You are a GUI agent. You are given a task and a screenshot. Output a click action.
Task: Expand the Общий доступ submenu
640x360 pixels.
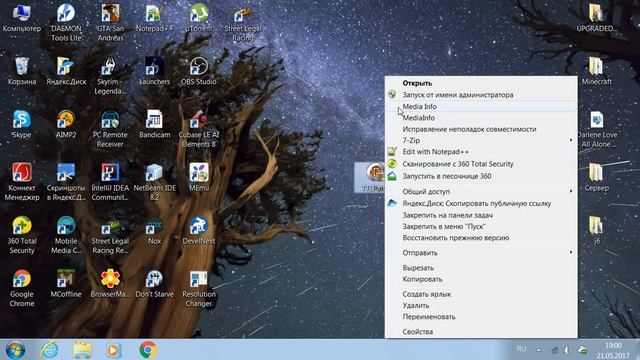(481, 191)
